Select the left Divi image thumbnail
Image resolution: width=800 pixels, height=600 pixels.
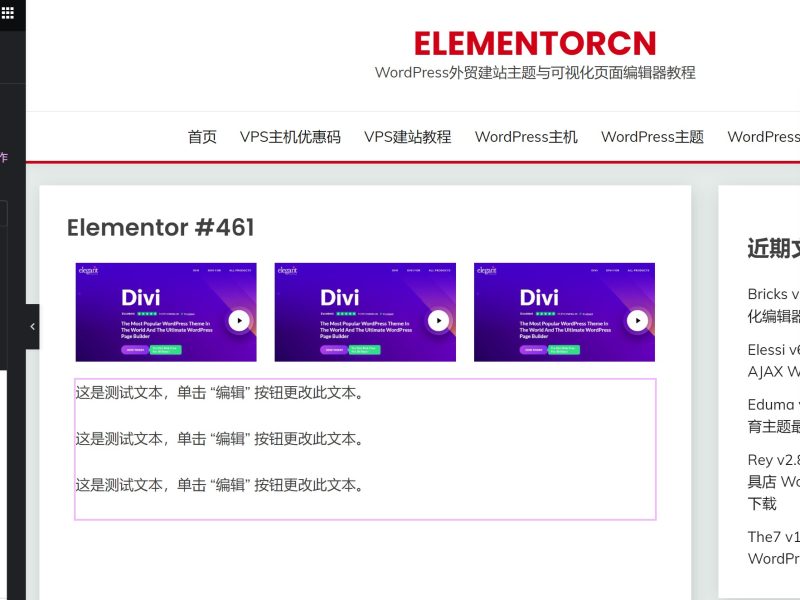[x=166, y=312]
